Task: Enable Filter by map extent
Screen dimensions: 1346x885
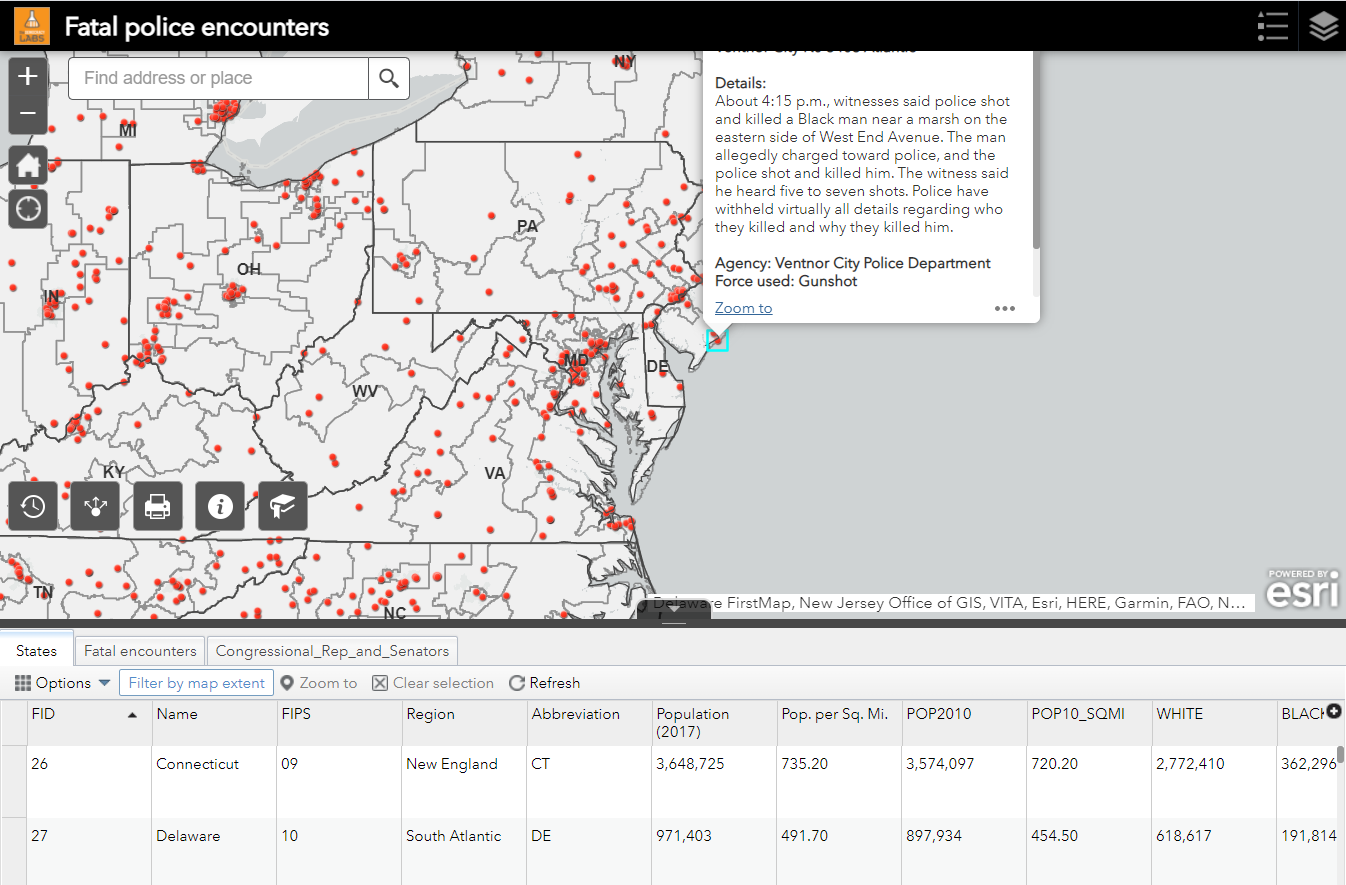Action: coord(196,683)
